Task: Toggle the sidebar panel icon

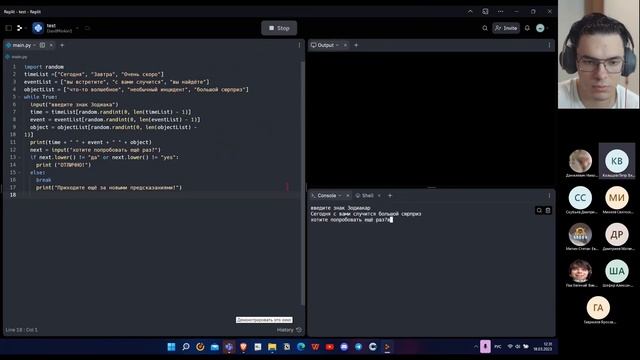Action: [x=9, y=28]
